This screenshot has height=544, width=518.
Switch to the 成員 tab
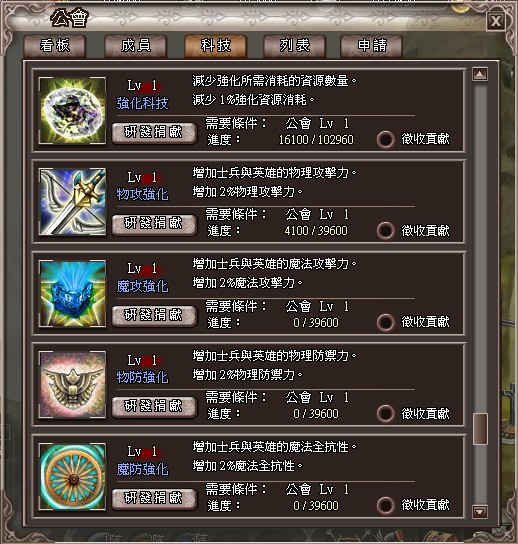coord(136,46)
